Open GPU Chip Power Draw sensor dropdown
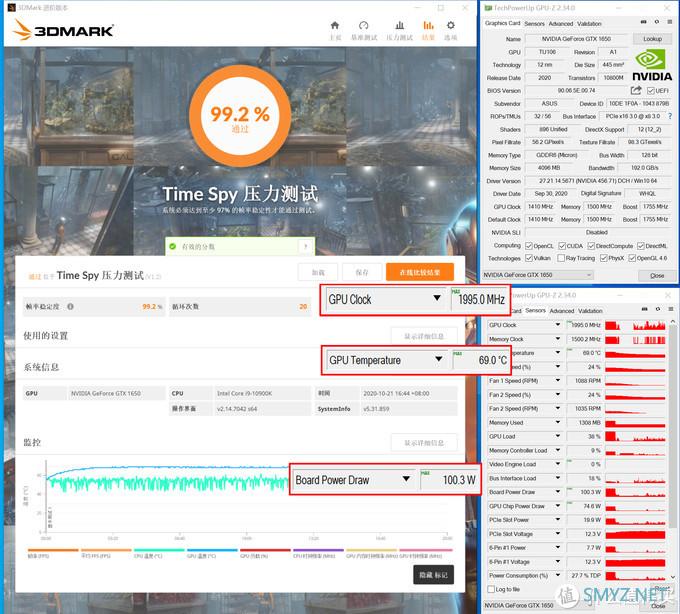This screenshot has height=614, width=680. pos(558,506)
